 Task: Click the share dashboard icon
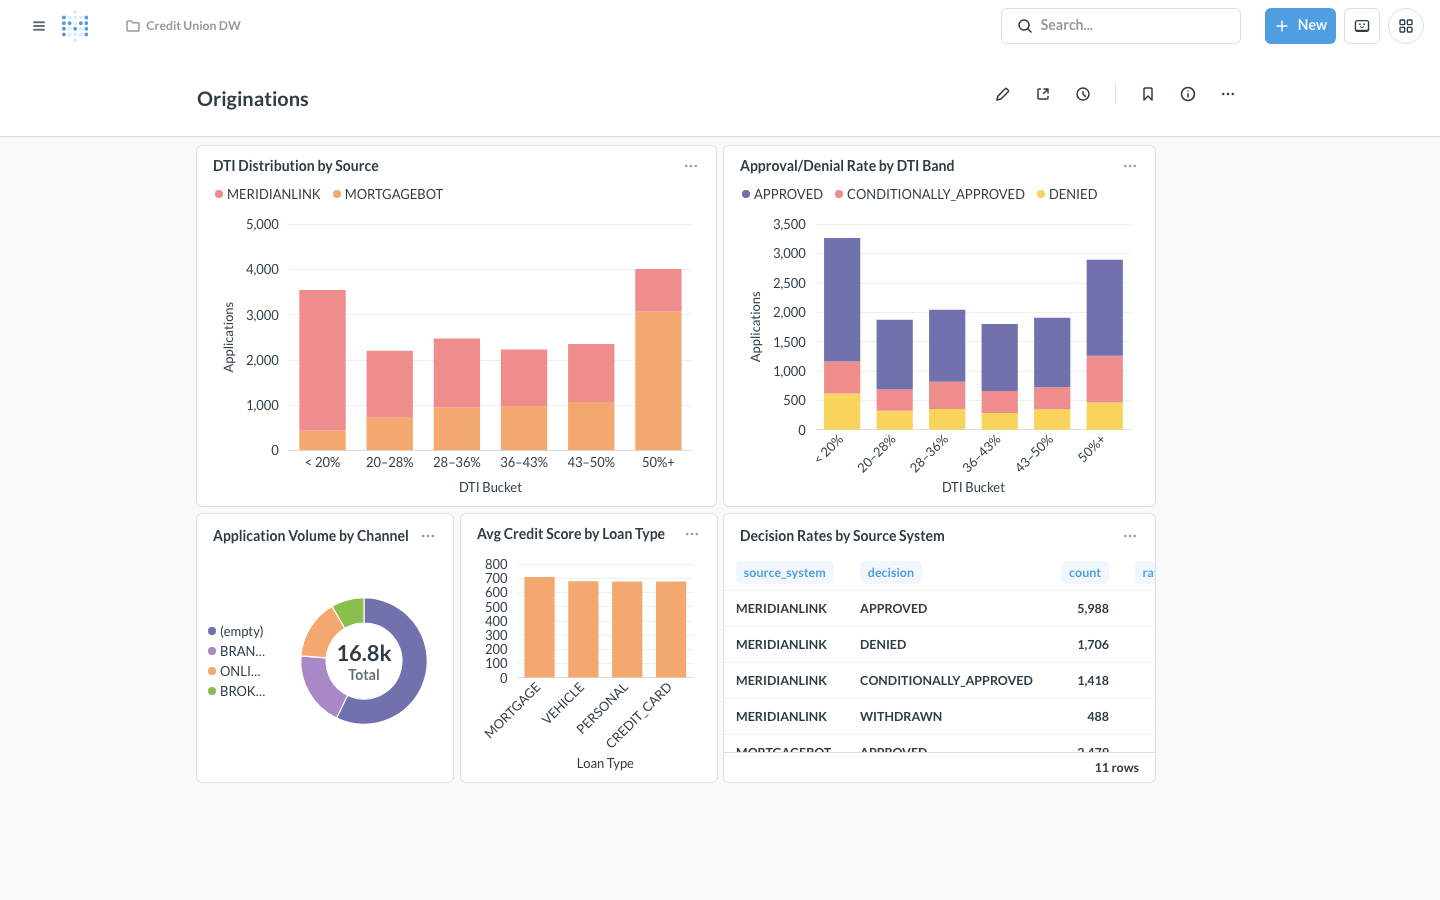pos(1043,94)
